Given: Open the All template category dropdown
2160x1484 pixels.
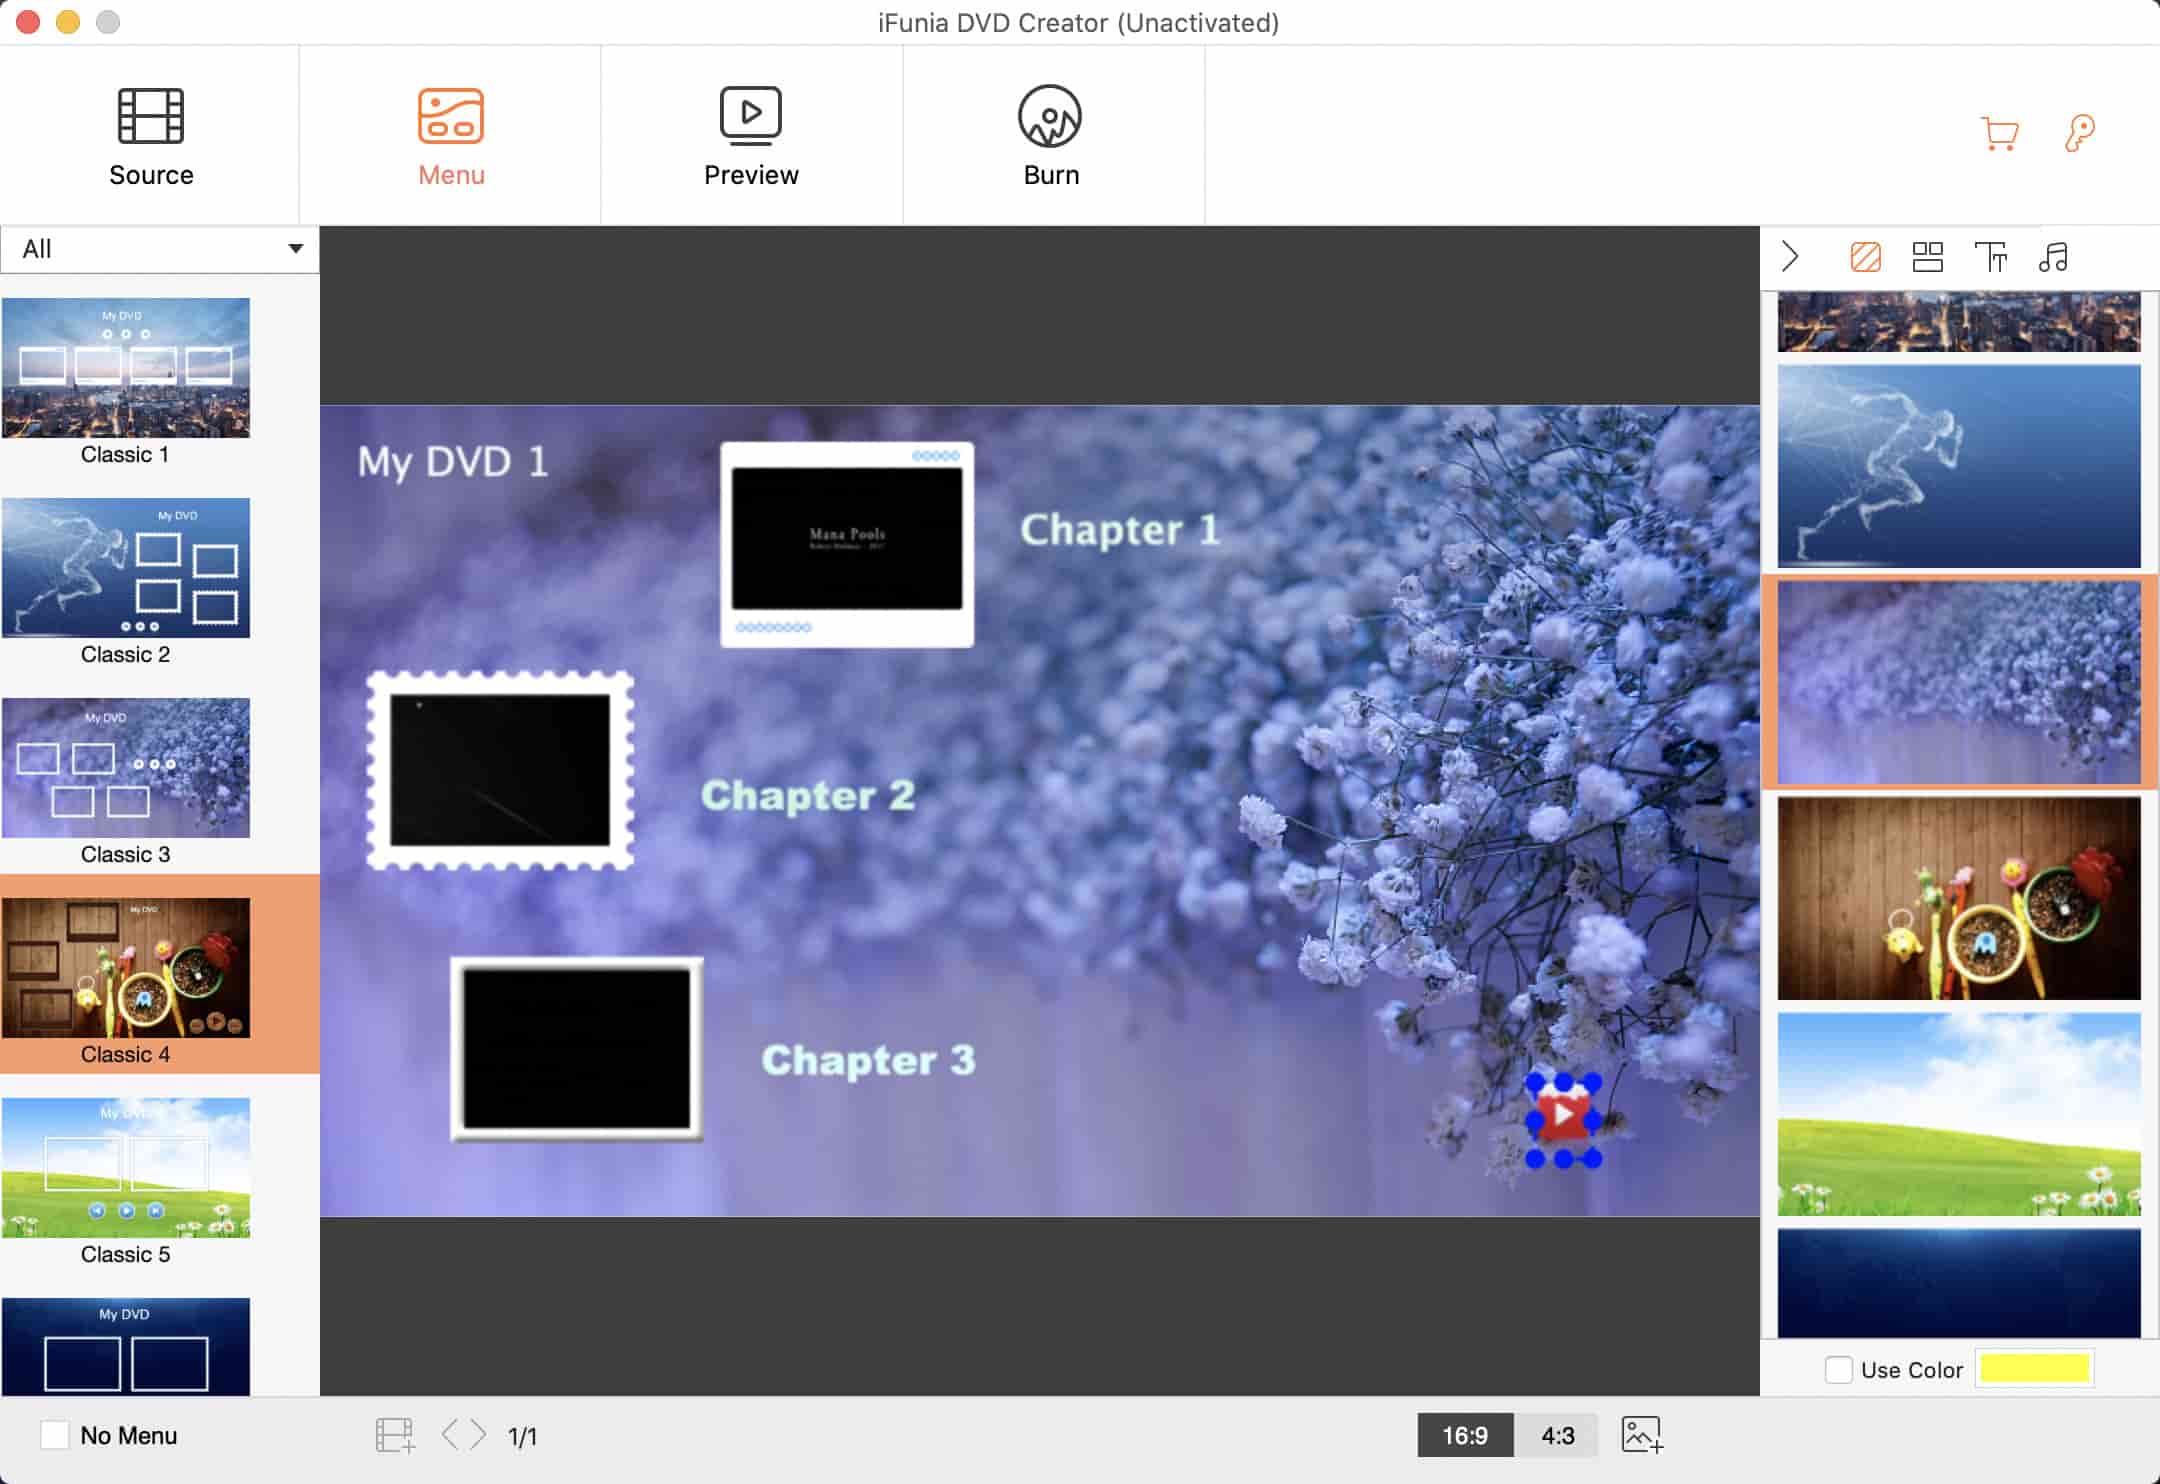Looking at the screenshot, I should [x=160, y=249].
